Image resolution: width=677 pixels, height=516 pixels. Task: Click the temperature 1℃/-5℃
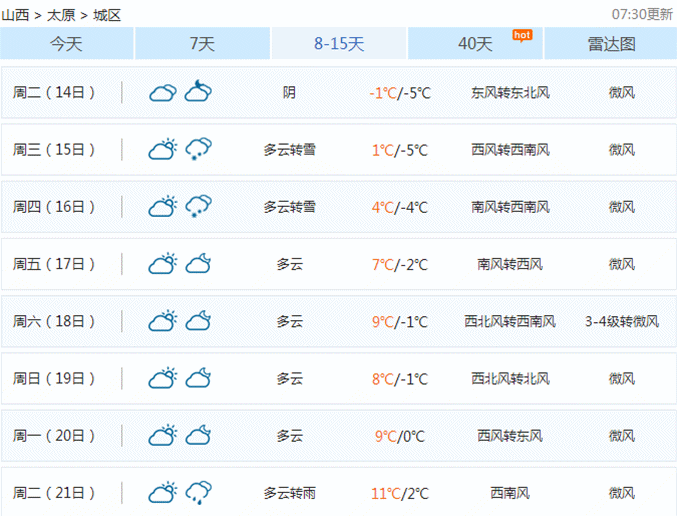coord(400,150)
